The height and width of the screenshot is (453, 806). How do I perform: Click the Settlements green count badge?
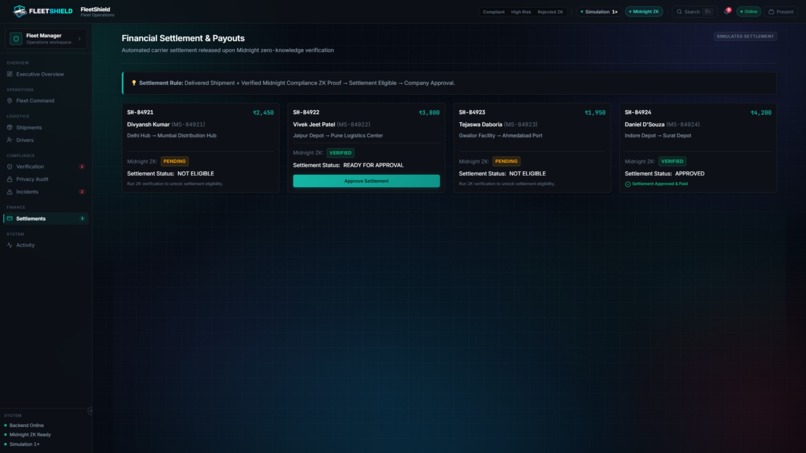[x=82, y=219]
